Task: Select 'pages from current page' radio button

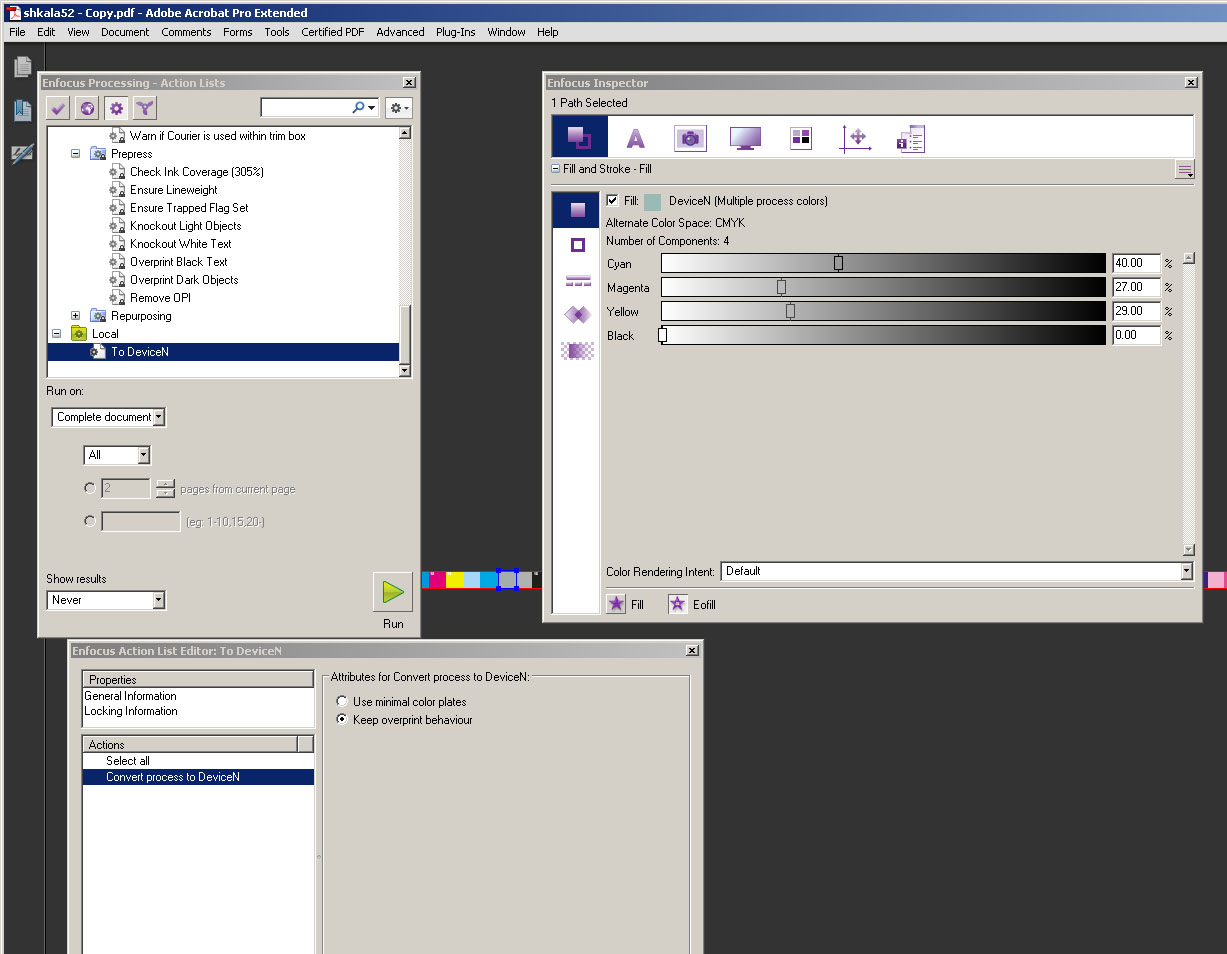Action: click(90, 489)
